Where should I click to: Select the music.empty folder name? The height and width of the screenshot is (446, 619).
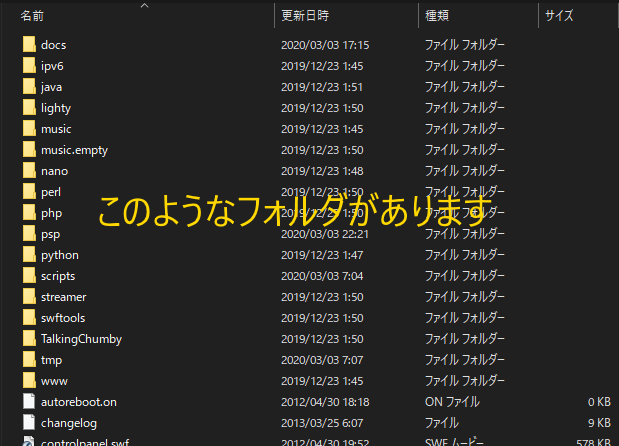(x=74, y=150)
